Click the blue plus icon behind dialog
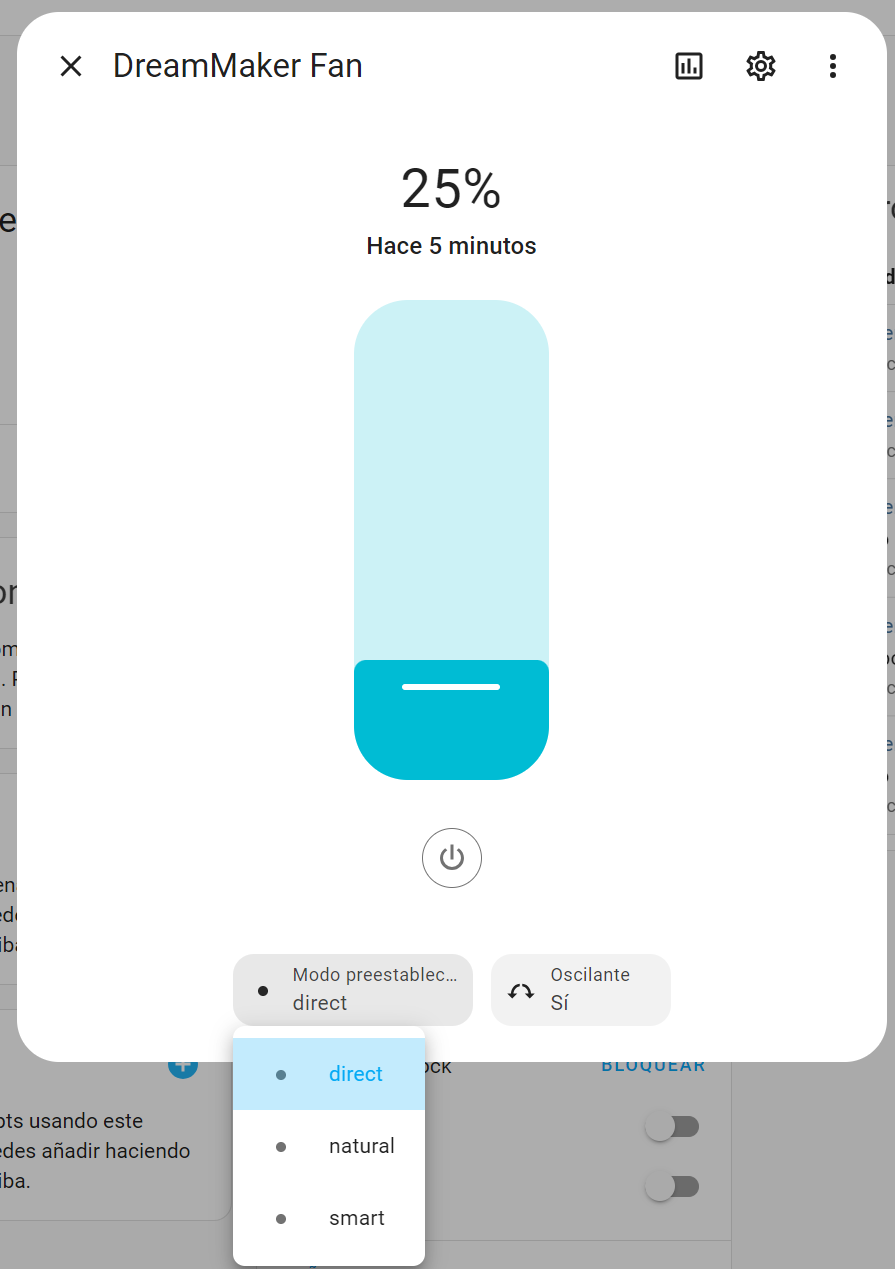The width and height of the screenshot is (895, 1269). (183, 1065)
